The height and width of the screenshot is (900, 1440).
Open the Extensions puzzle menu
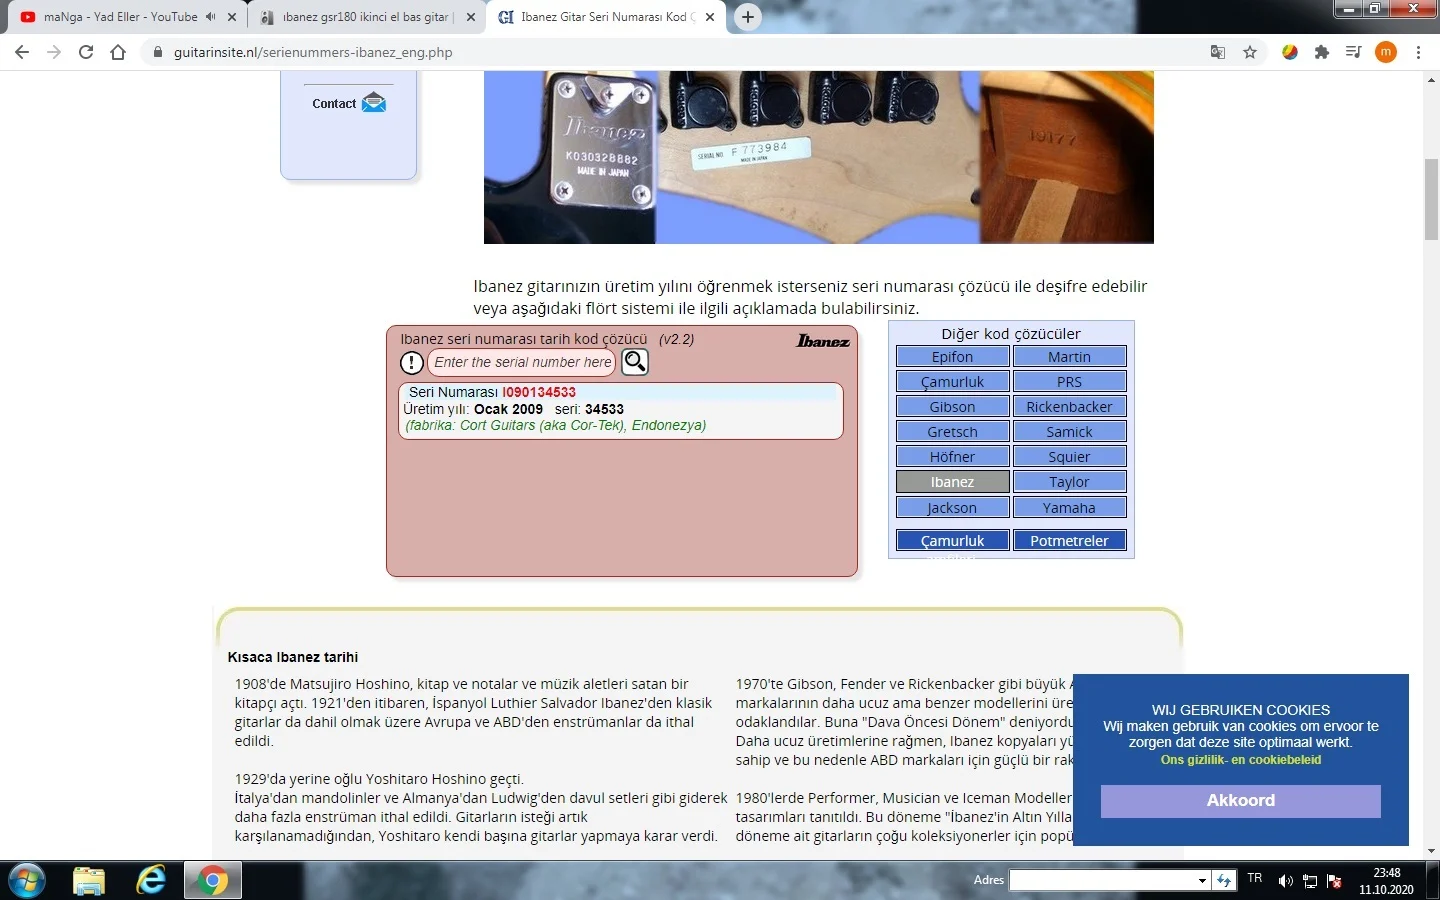pos(1322,52)
